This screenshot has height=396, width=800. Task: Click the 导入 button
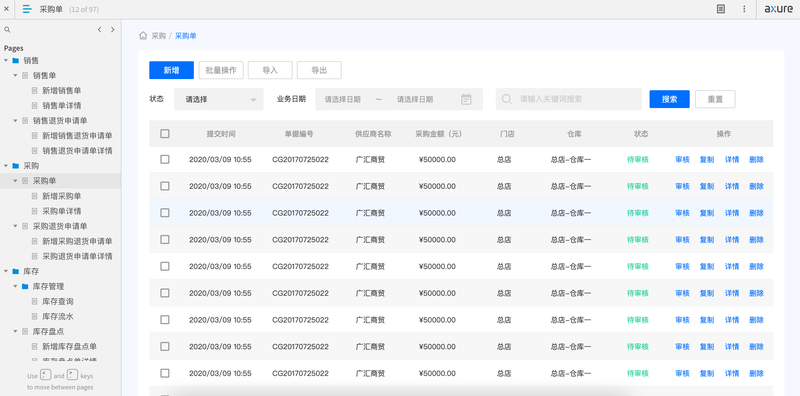270,70
